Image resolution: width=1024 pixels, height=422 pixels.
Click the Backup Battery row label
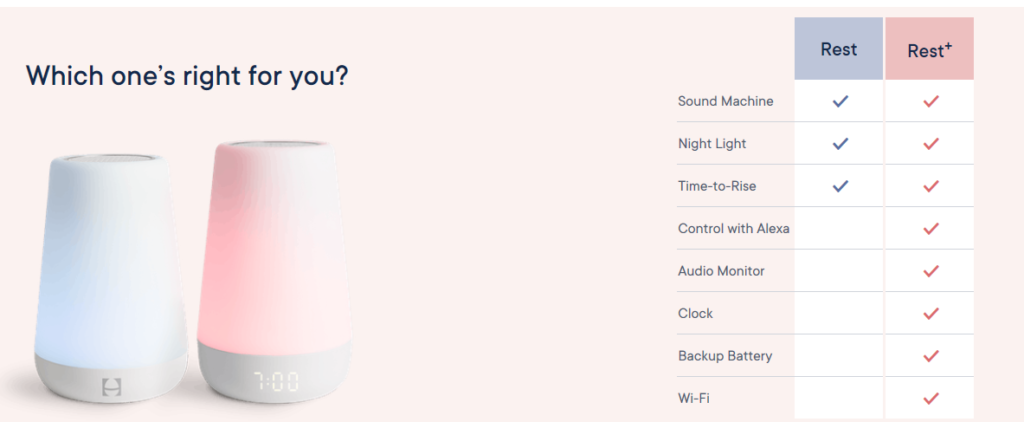[x=725, y=356]
